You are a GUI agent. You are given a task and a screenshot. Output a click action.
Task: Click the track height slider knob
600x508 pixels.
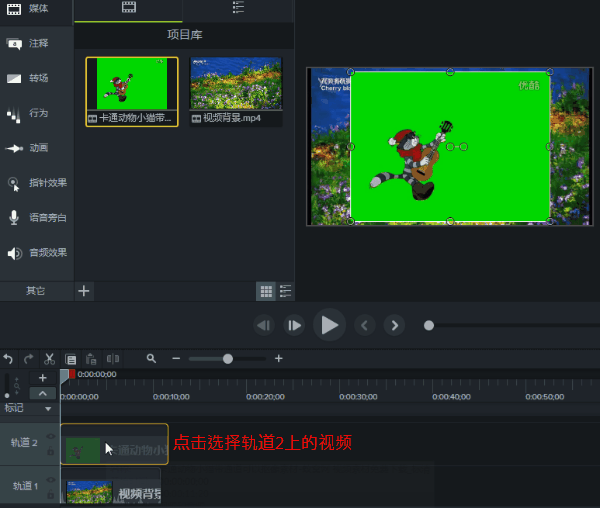click(x=7, y=396)
